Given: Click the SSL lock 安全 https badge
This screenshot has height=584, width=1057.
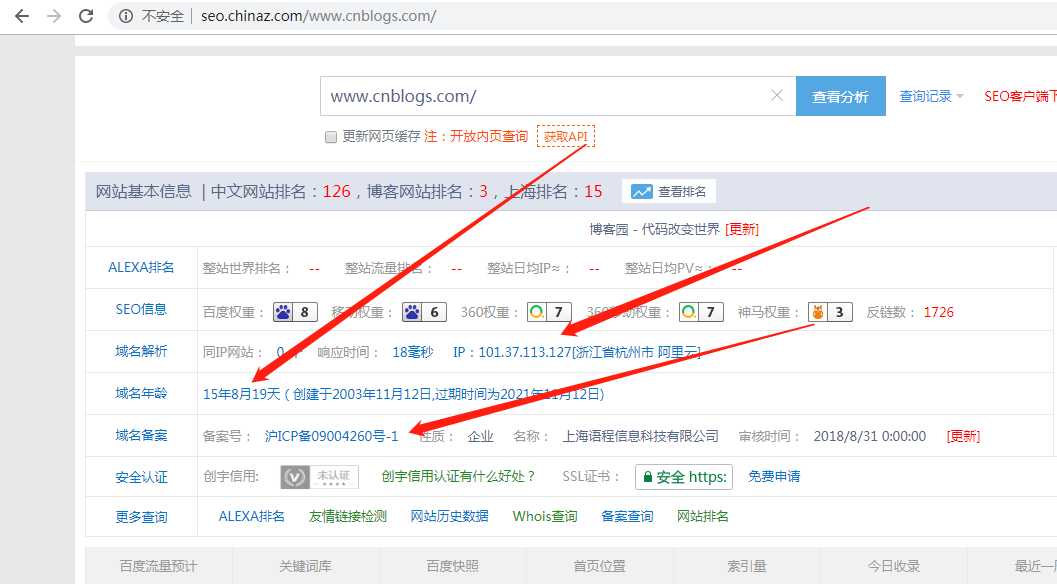Looking at the screenshot, I should (684, 477).
